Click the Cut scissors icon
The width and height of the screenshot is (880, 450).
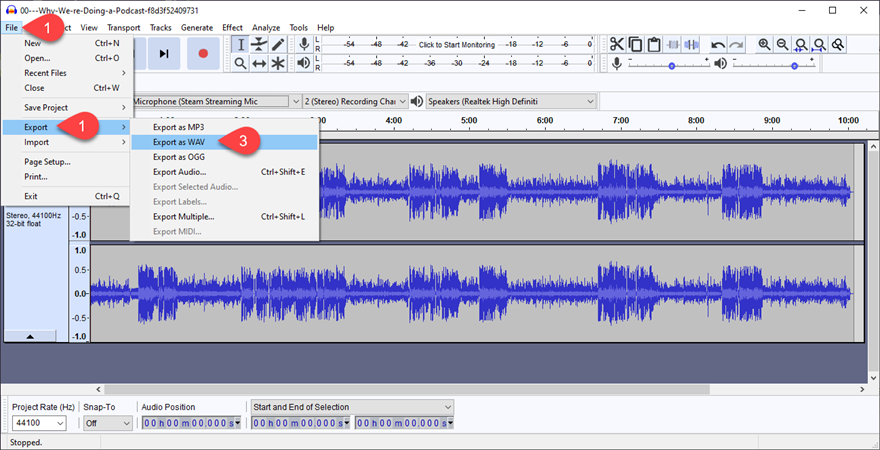pyautogui.click(x=616, y=45)
